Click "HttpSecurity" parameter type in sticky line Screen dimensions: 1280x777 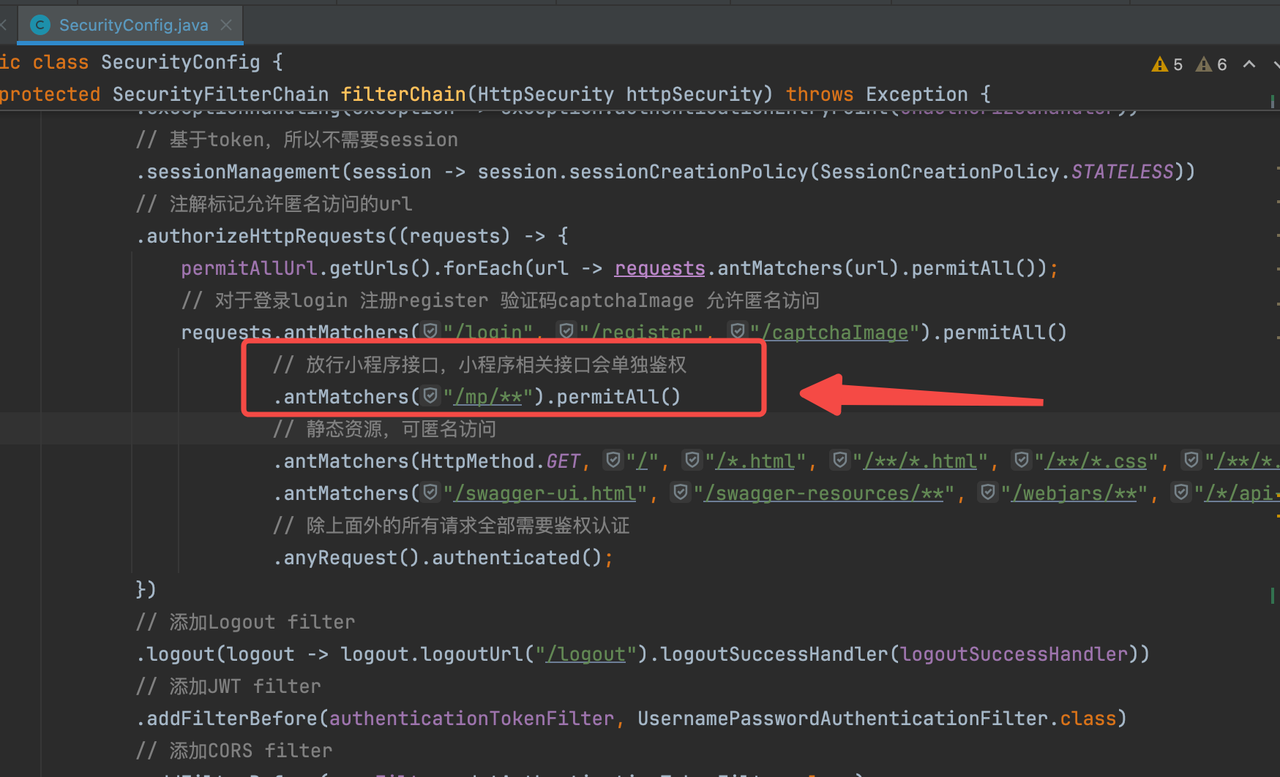pyautogui.click(x=545, y=94)
